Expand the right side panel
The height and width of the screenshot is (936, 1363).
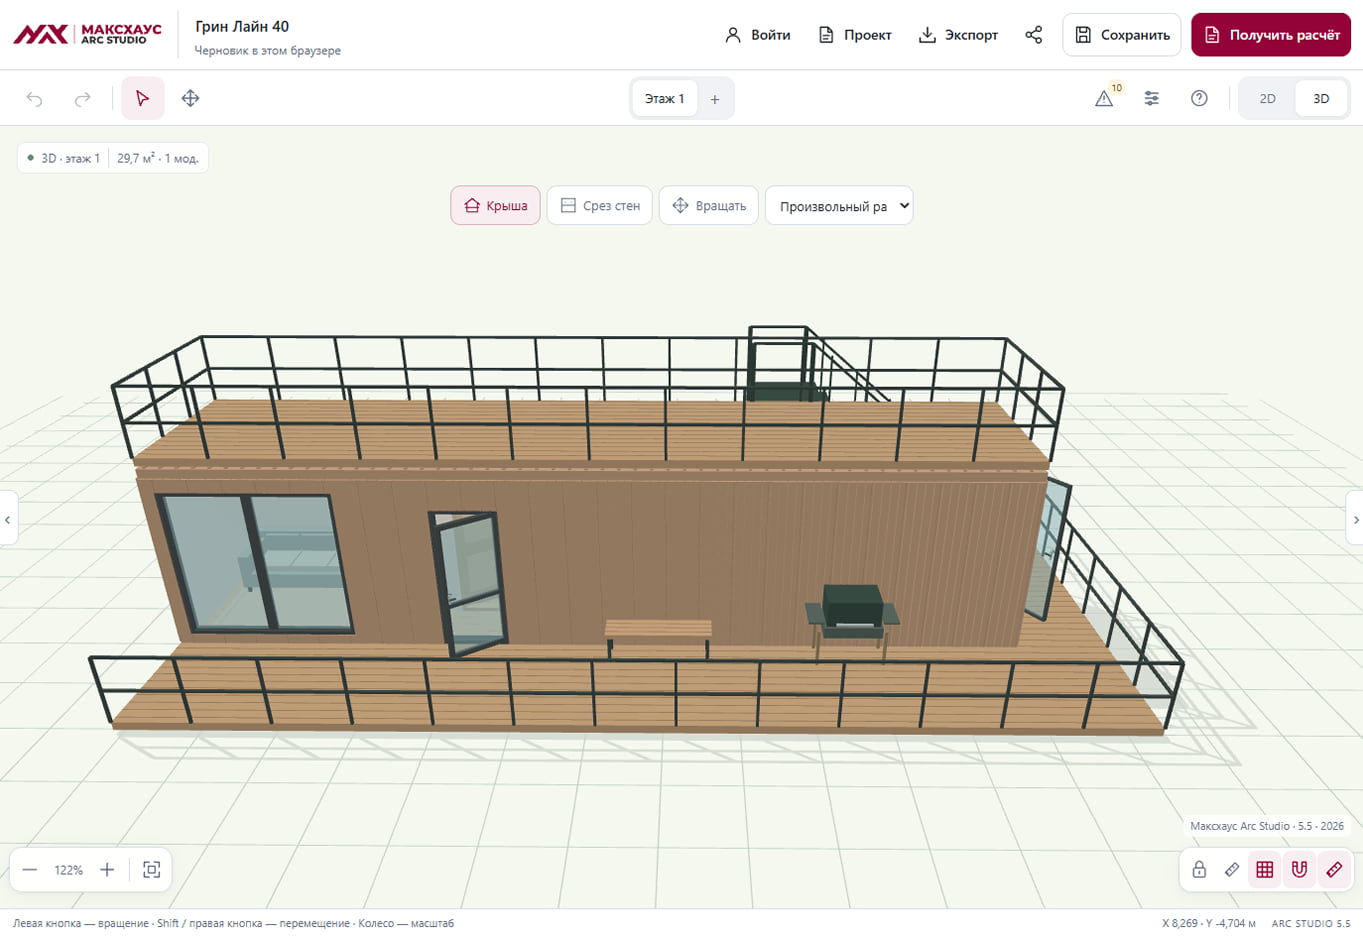coord(1355,520)
